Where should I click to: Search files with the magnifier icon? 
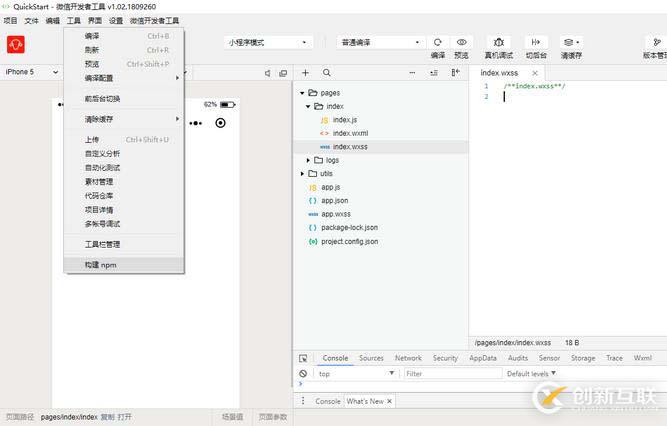326,73
